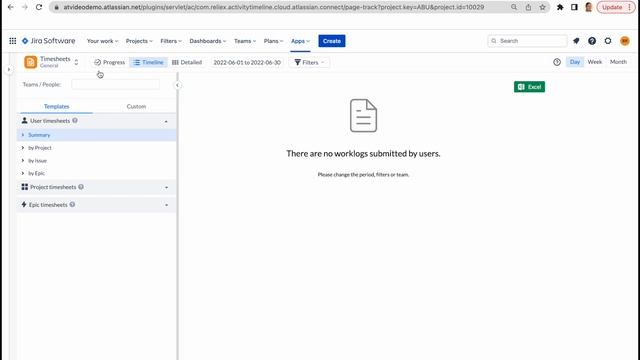
Task: Open the Projects dropdown menu
Action: click(x=139, y=41)
